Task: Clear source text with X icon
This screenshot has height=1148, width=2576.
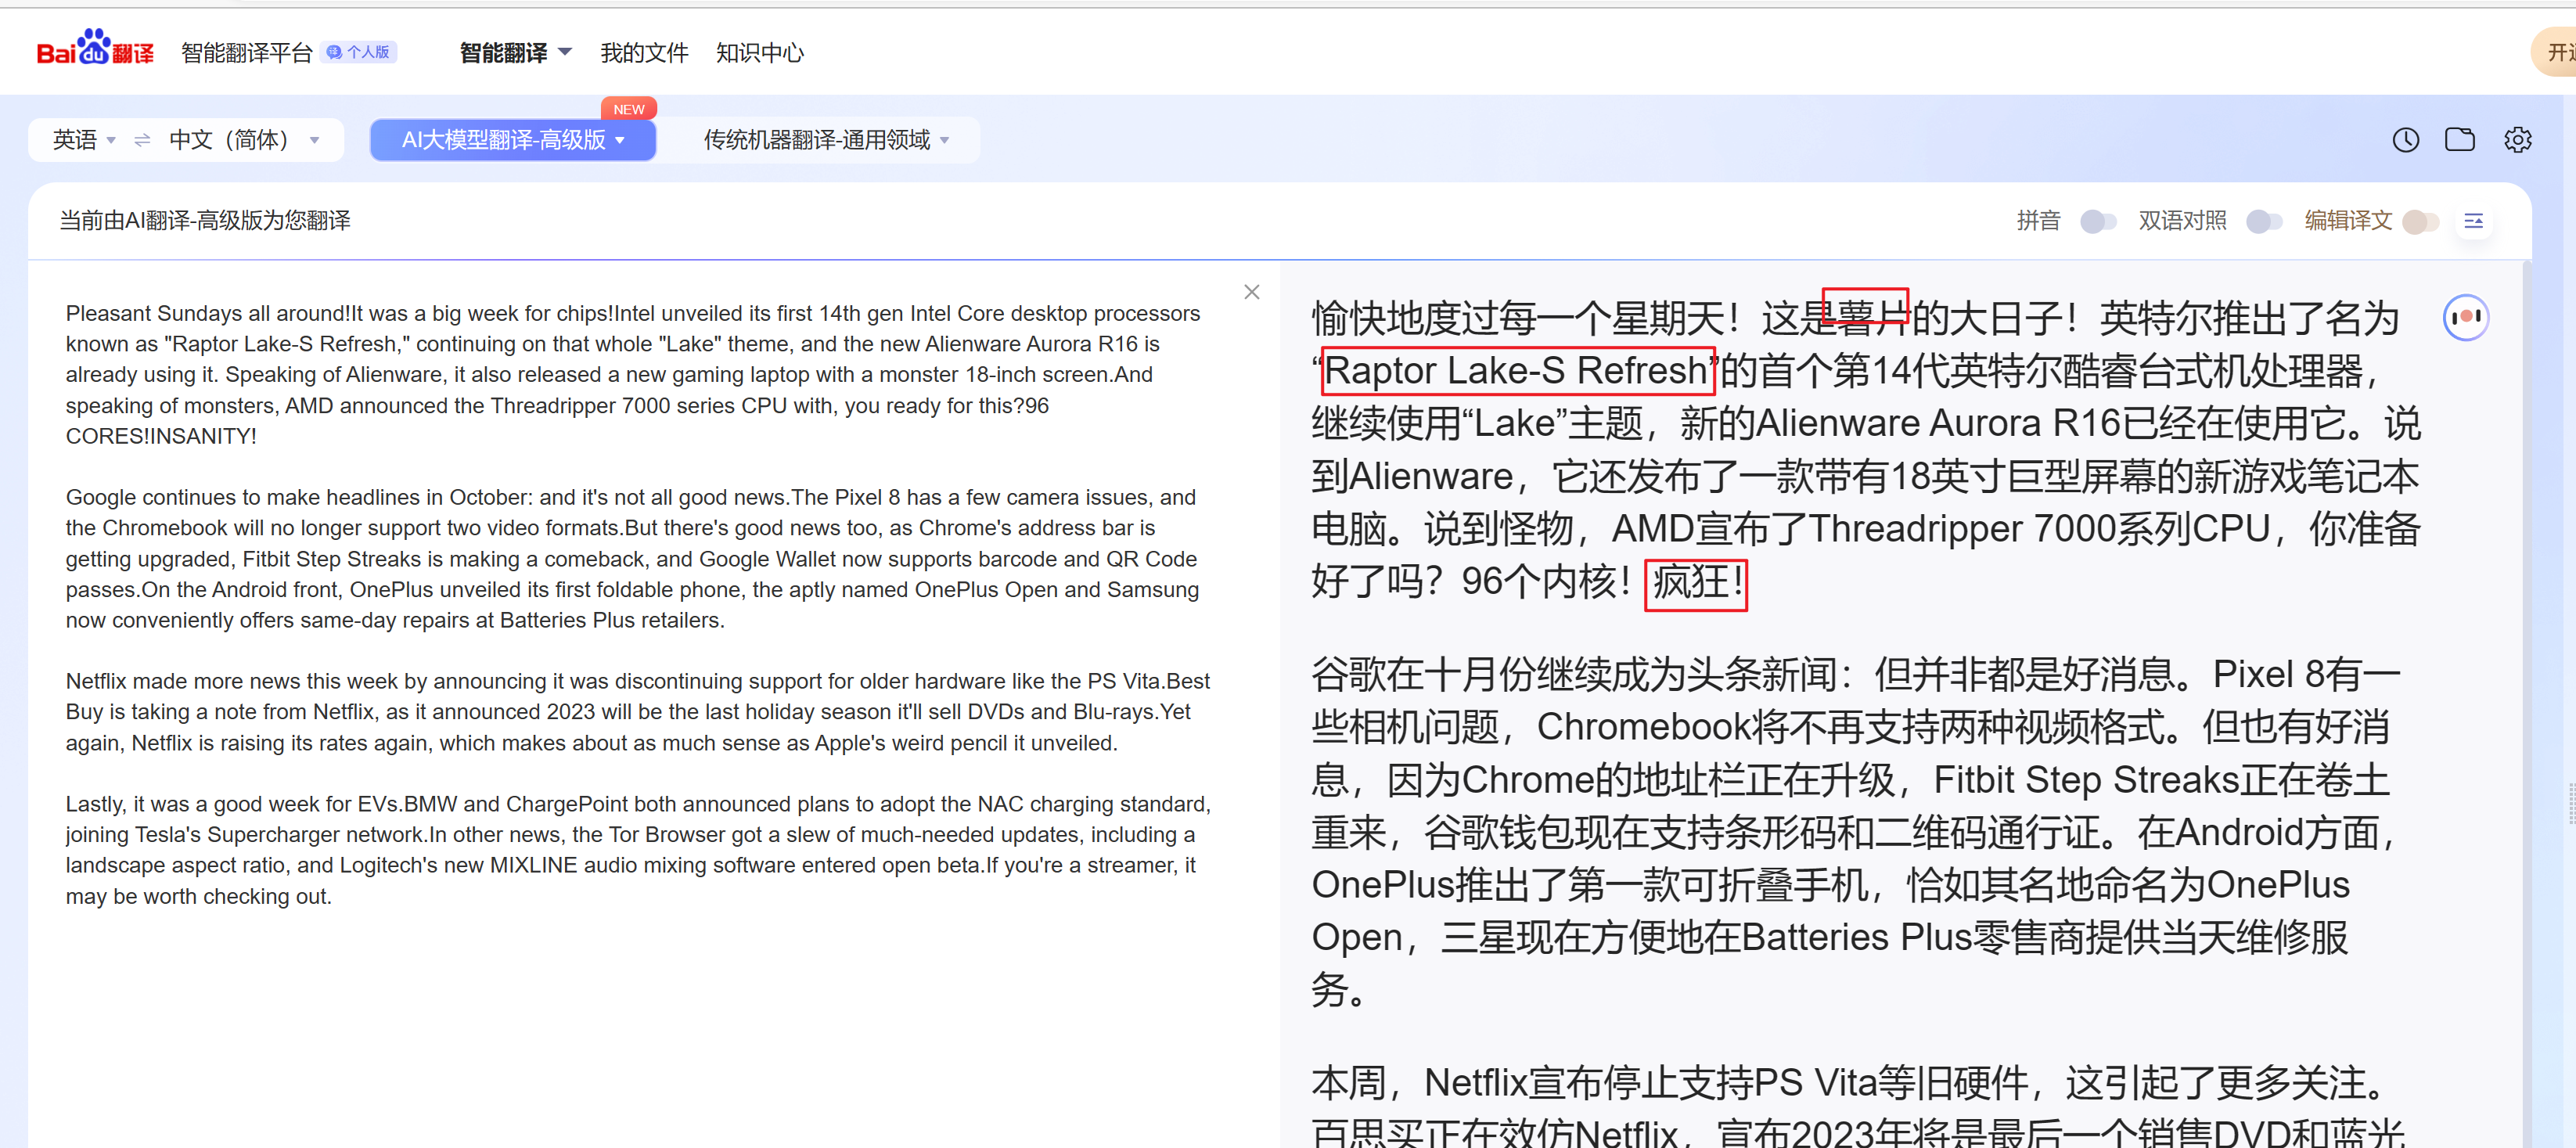Action: coord(1251,292)
